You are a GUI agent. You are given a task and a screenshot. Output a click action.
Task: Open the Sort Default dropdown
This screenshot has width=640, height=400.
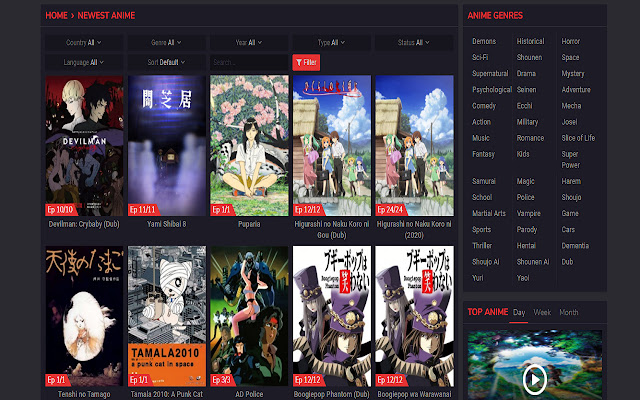(166, 62)
